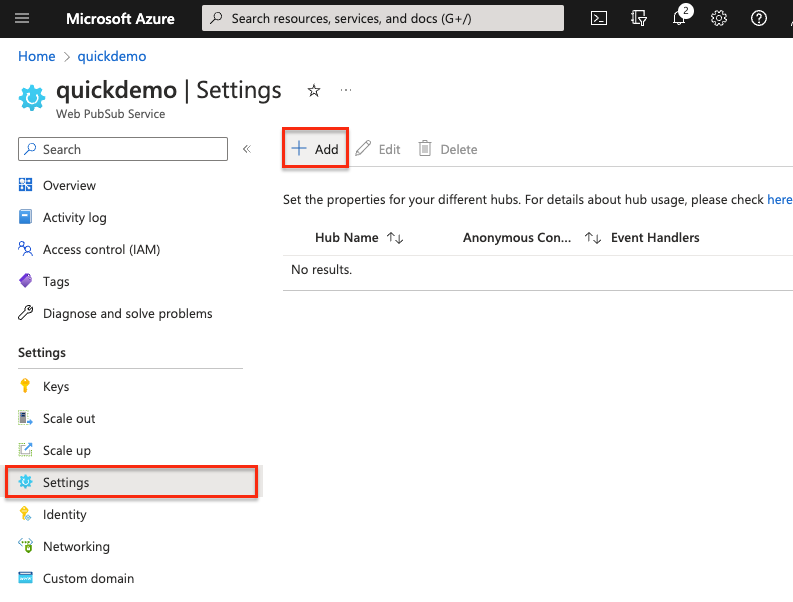793x602 pixels.
Task: Open the more options ellipsis beside the title
Action: click(x=346, y=91)
